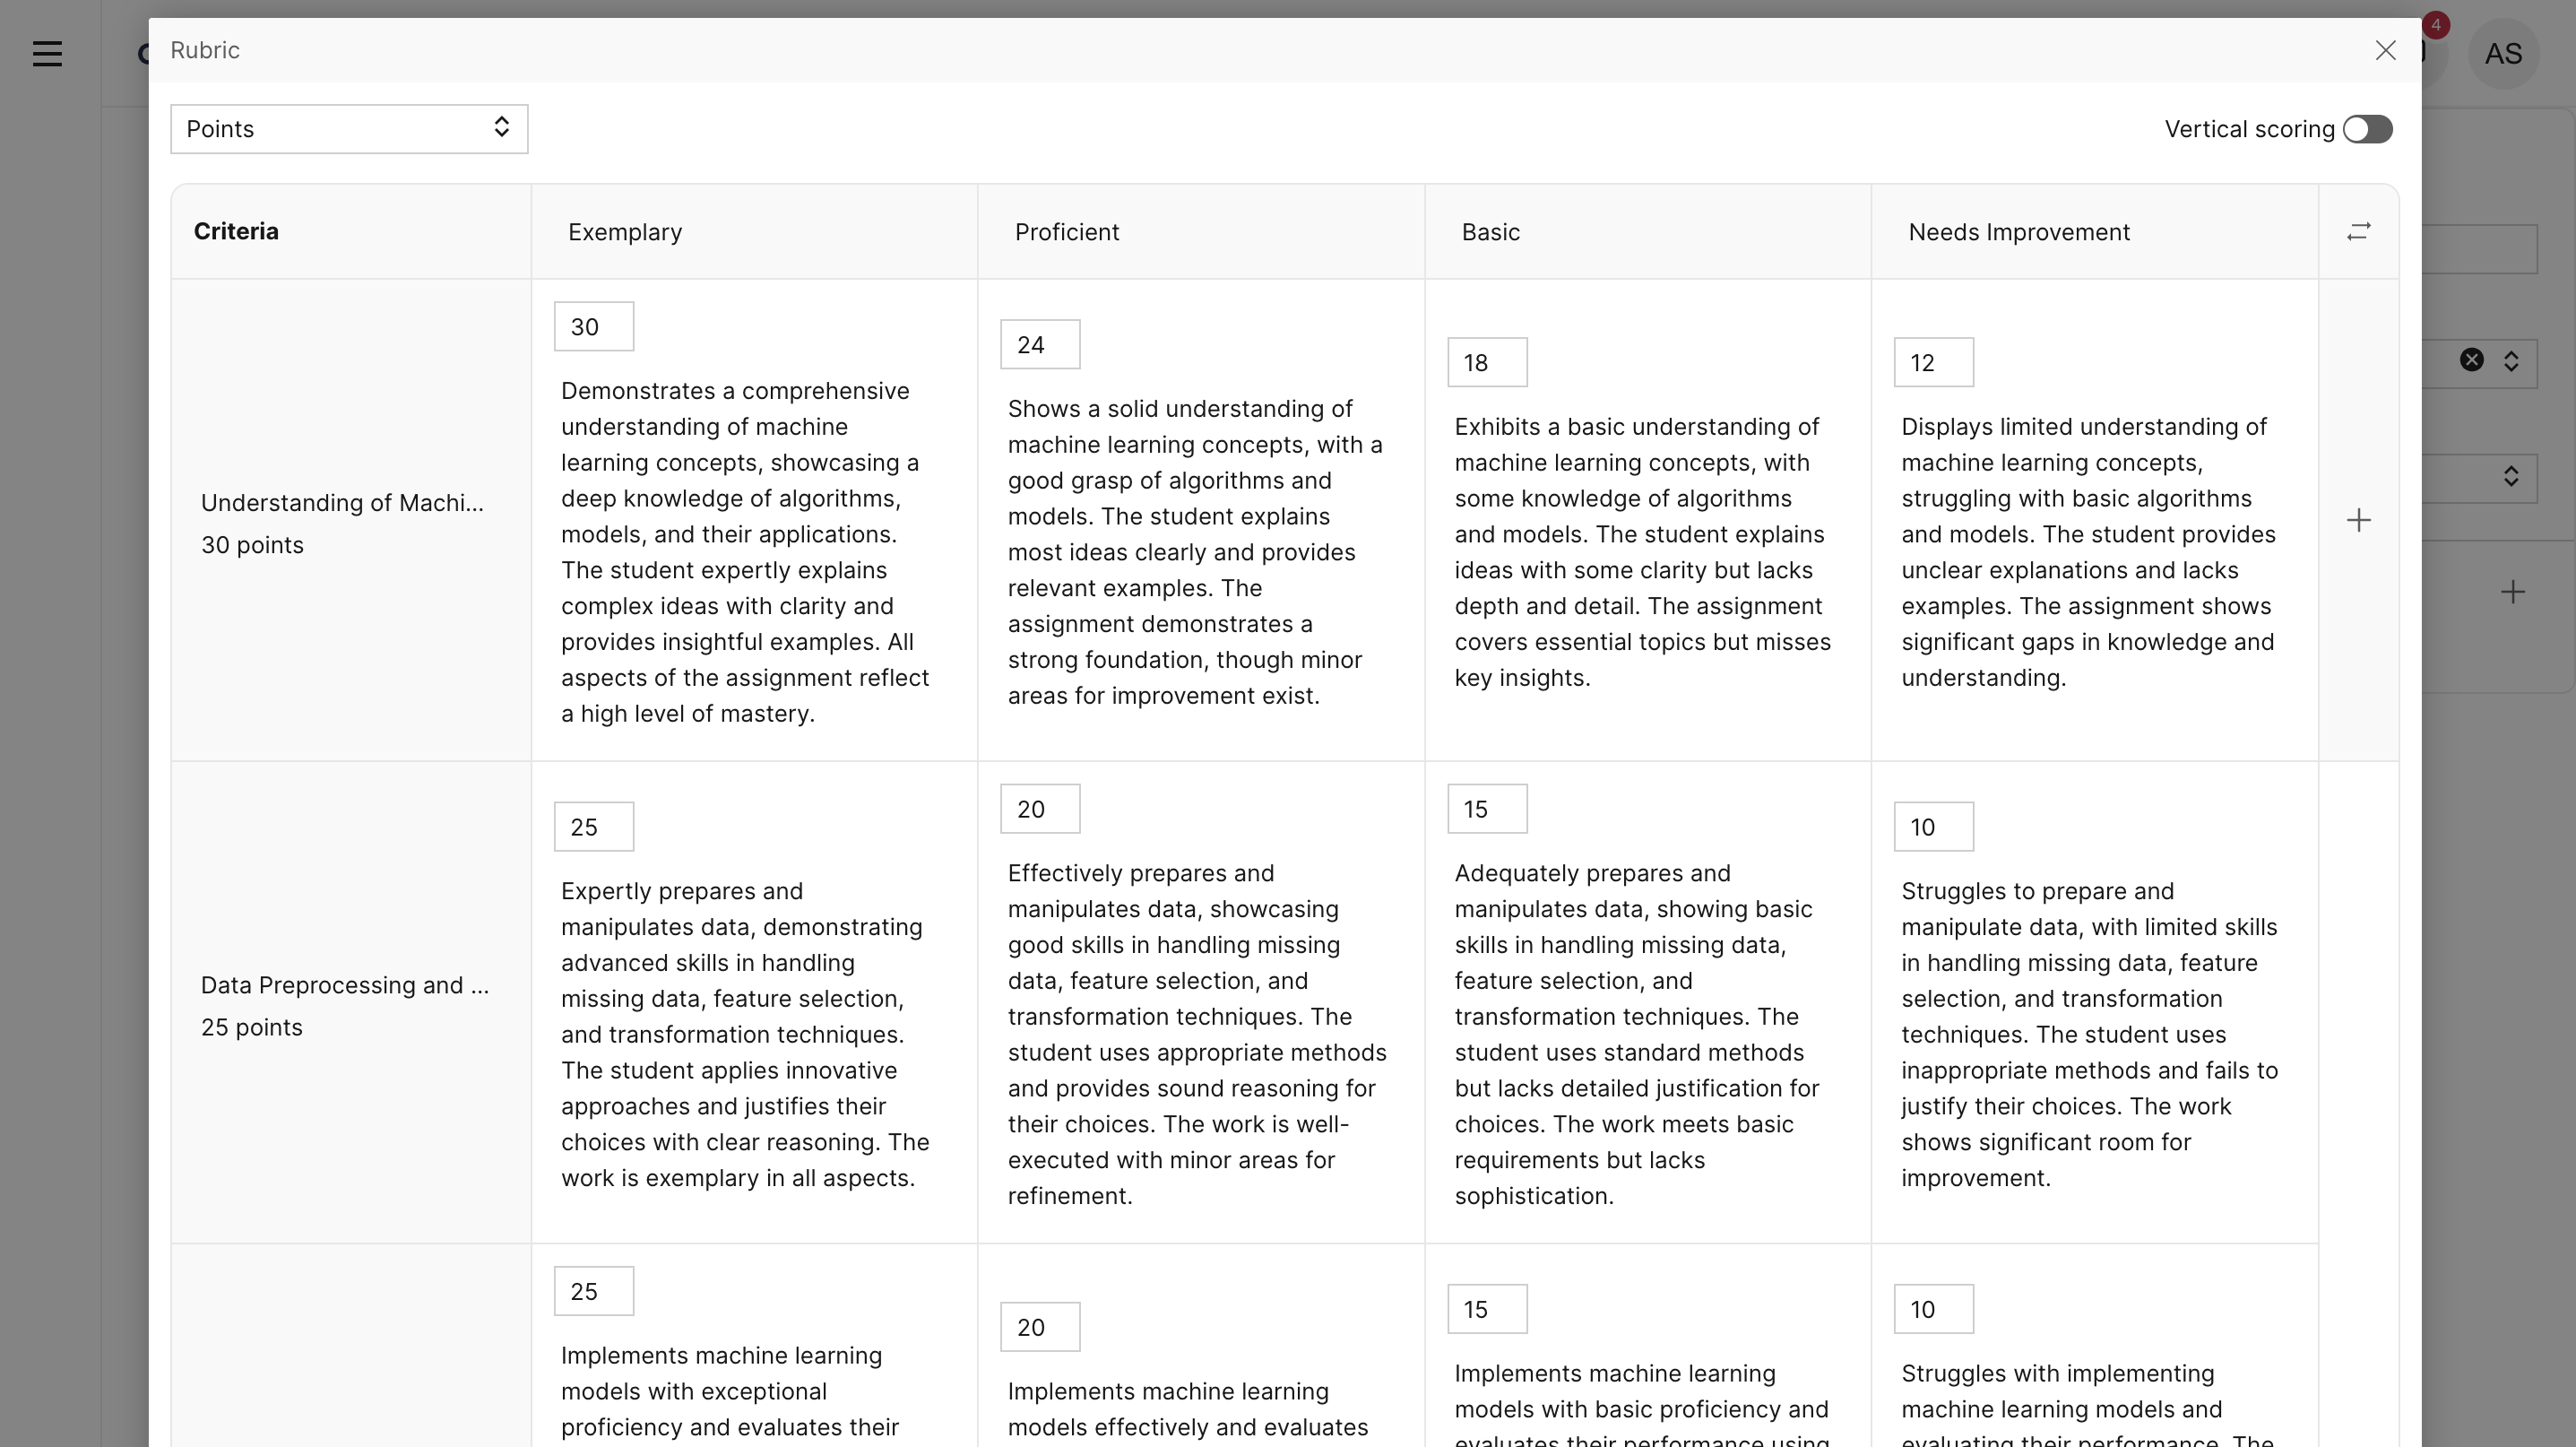Click the Understanding of Machi... criterion
The width and height of the screenshot is (2576, 1447).
342,503
